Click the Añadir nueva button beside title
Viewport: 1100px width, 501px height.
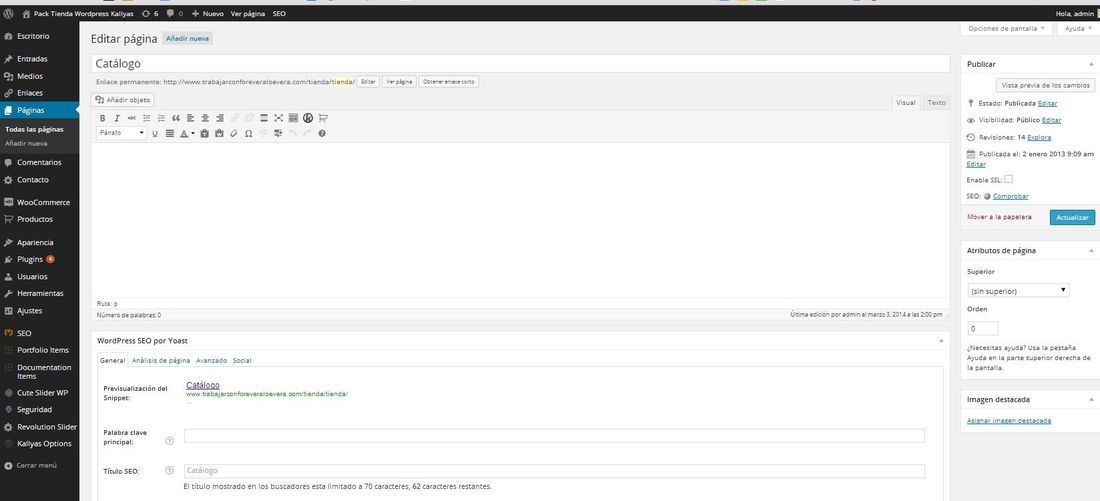click(187, 39)
